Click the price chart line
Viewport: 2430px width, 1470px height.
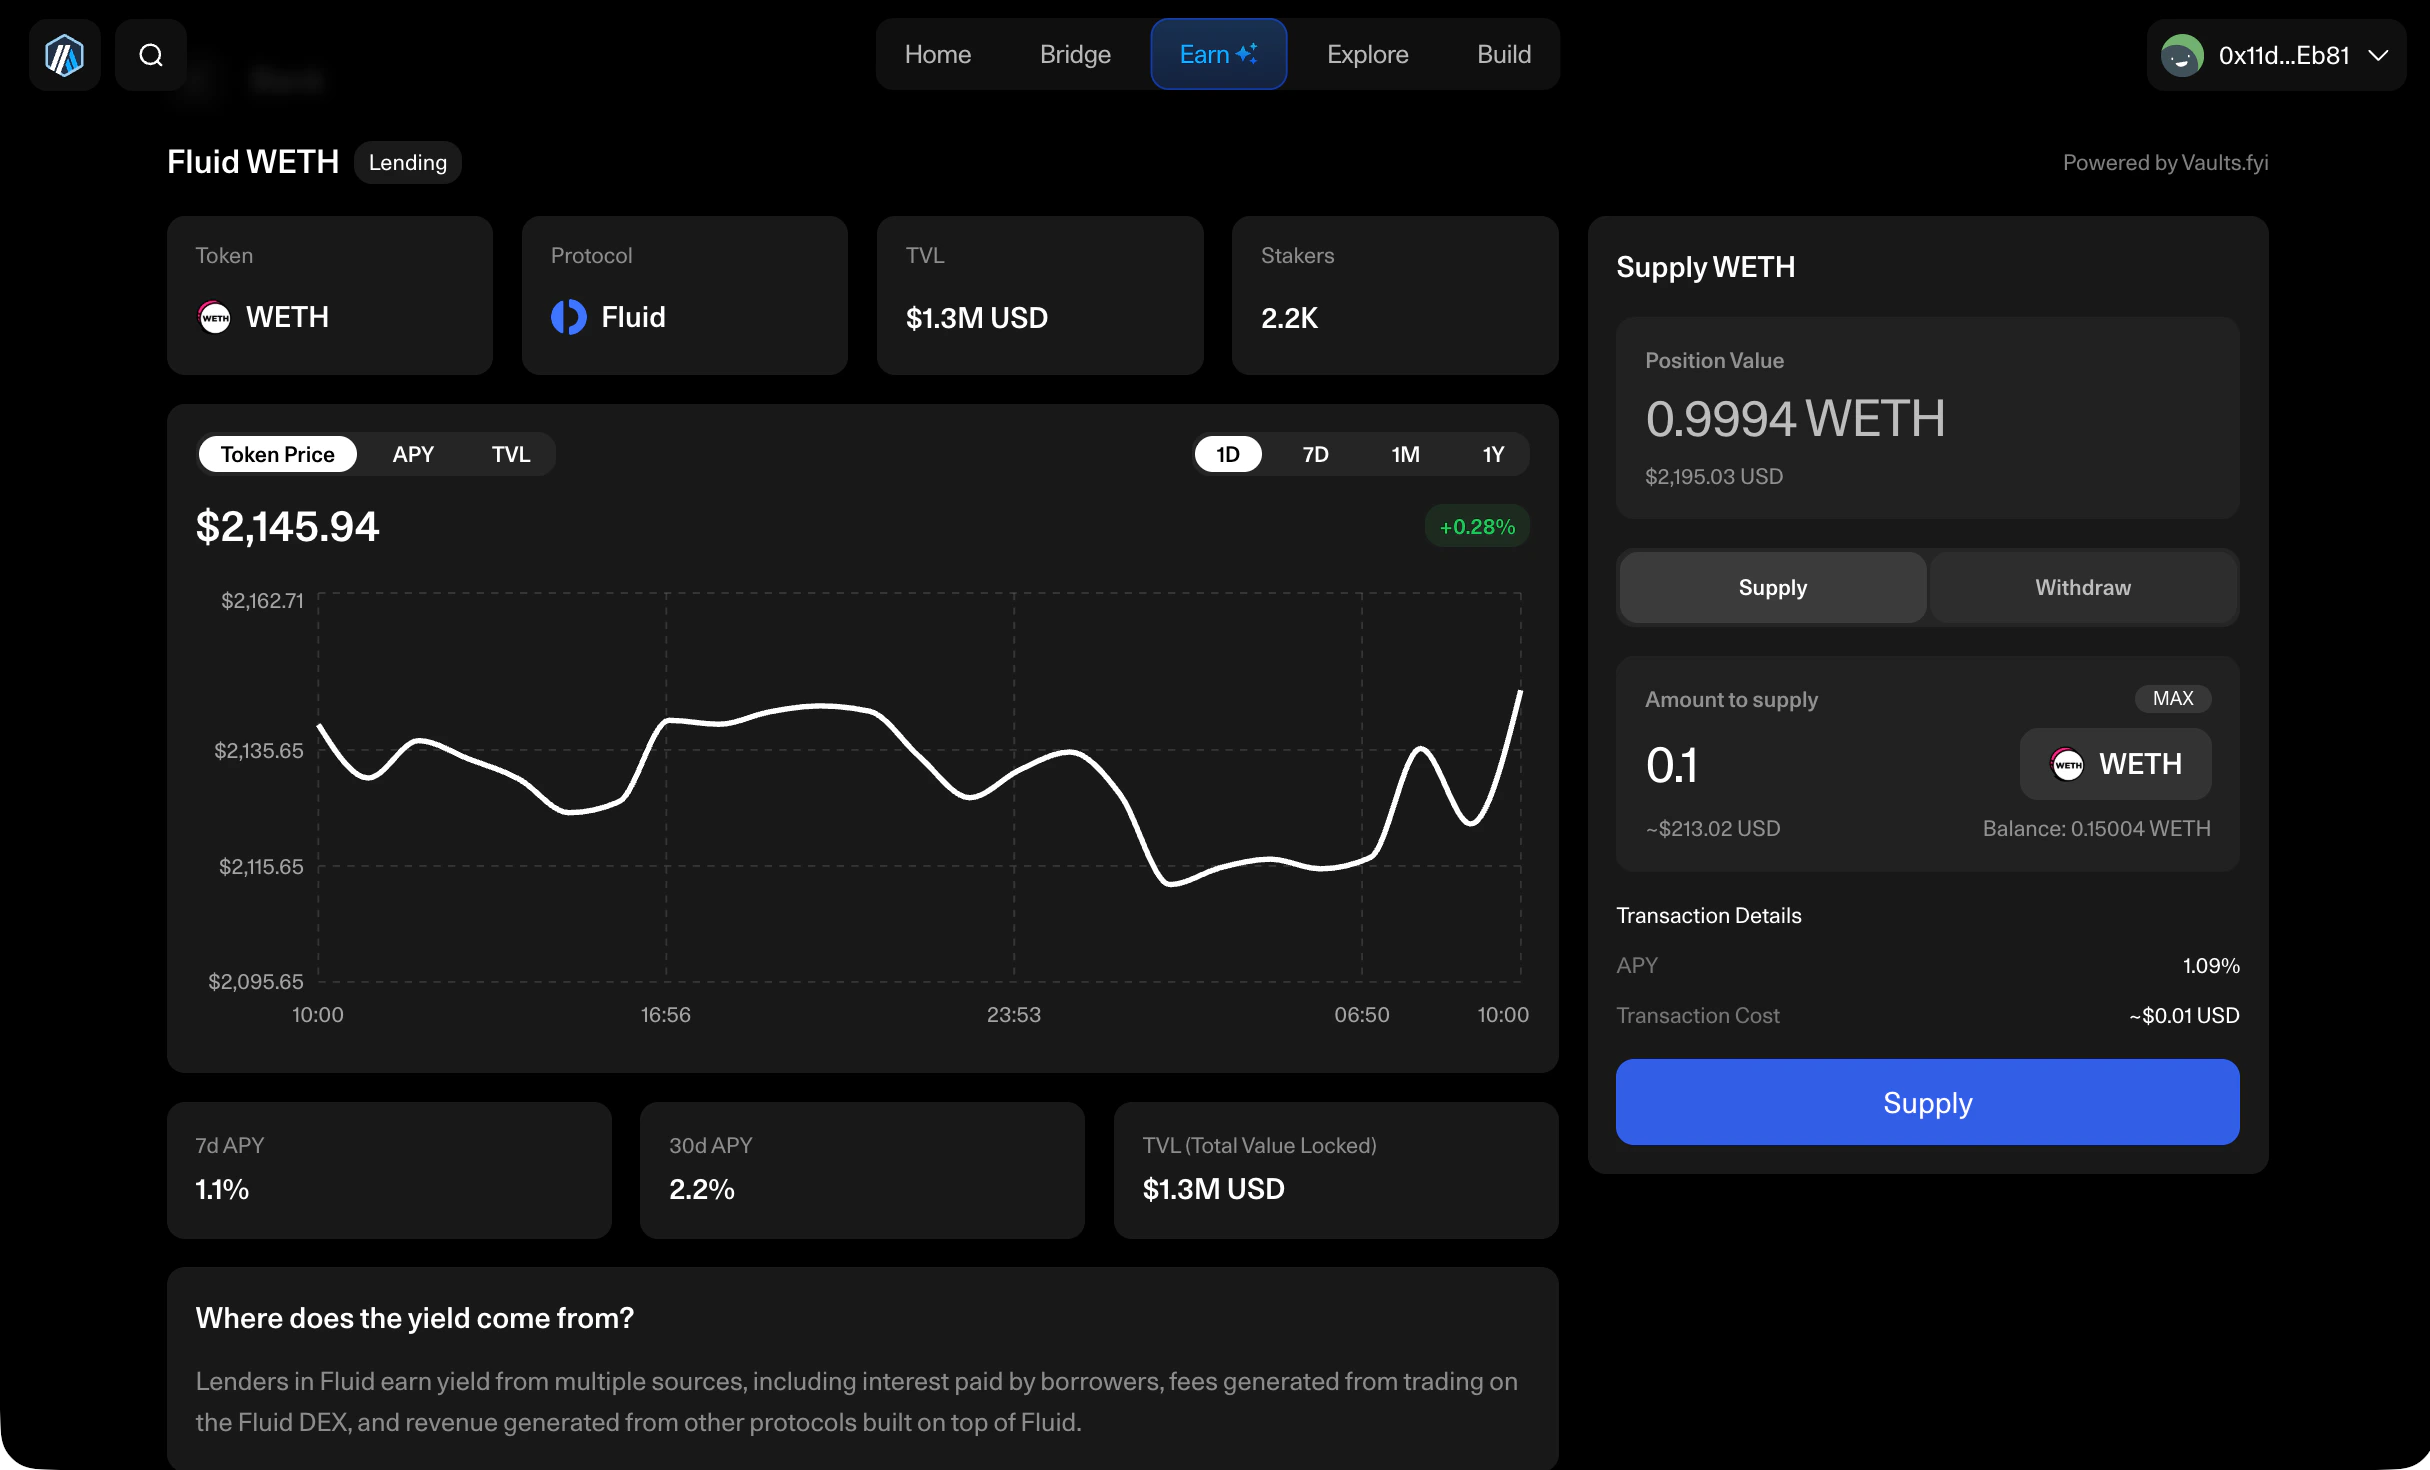[x=920, y=790]
